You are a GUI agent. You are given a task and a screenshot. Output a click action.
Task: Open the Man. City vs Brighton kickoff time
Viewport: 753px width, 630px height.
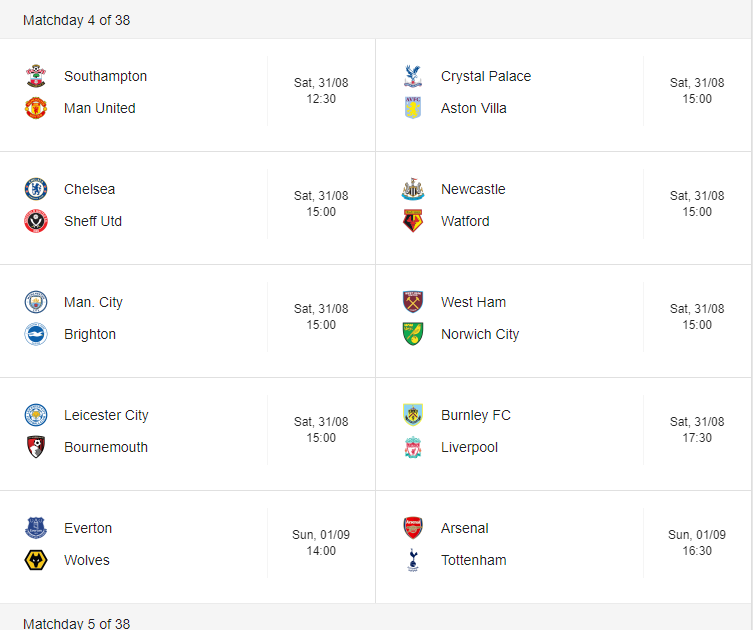pyautogui.click(x=321, y=316)
